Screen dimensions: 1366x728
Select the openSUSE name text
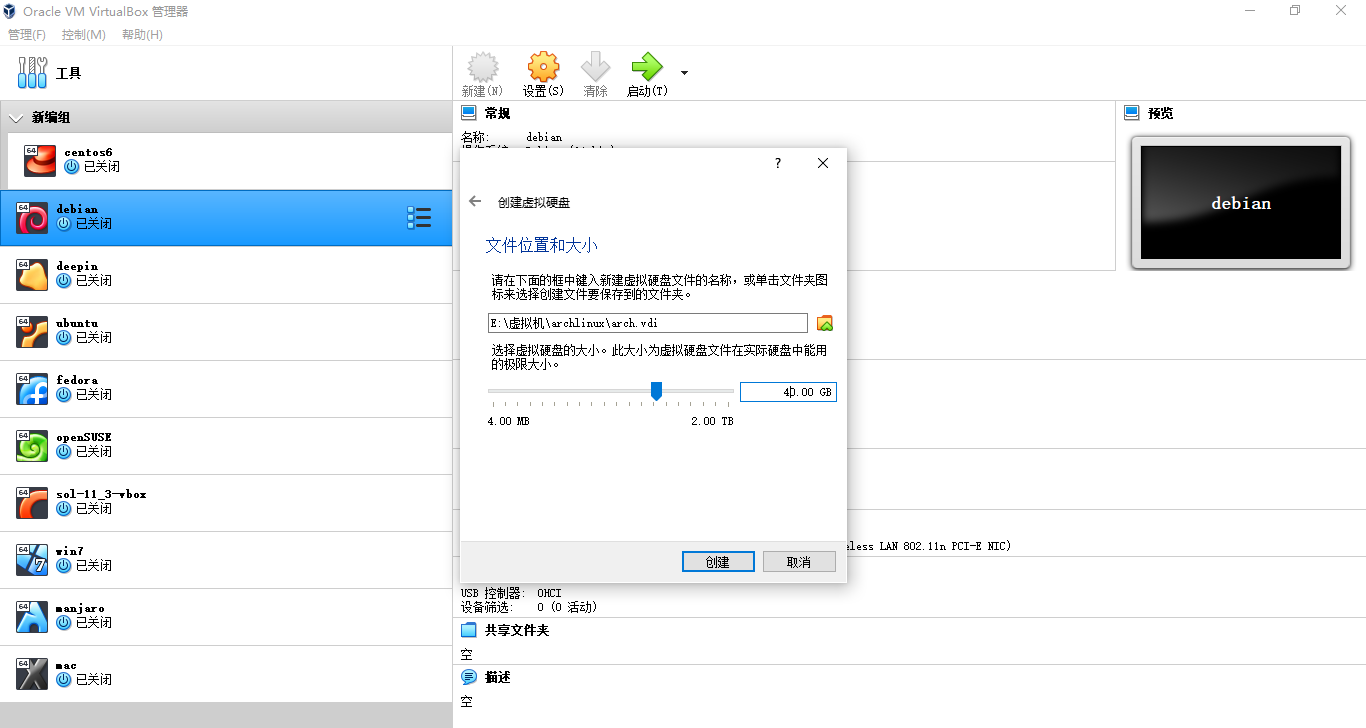[x=84, y=437]
